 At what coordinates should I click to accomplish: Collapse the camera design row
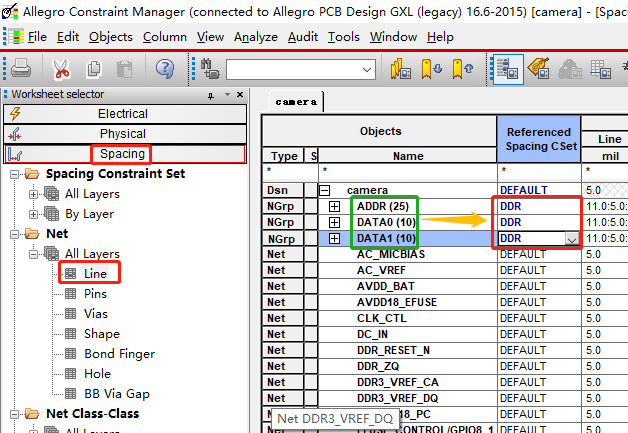[x=324, y=190]
